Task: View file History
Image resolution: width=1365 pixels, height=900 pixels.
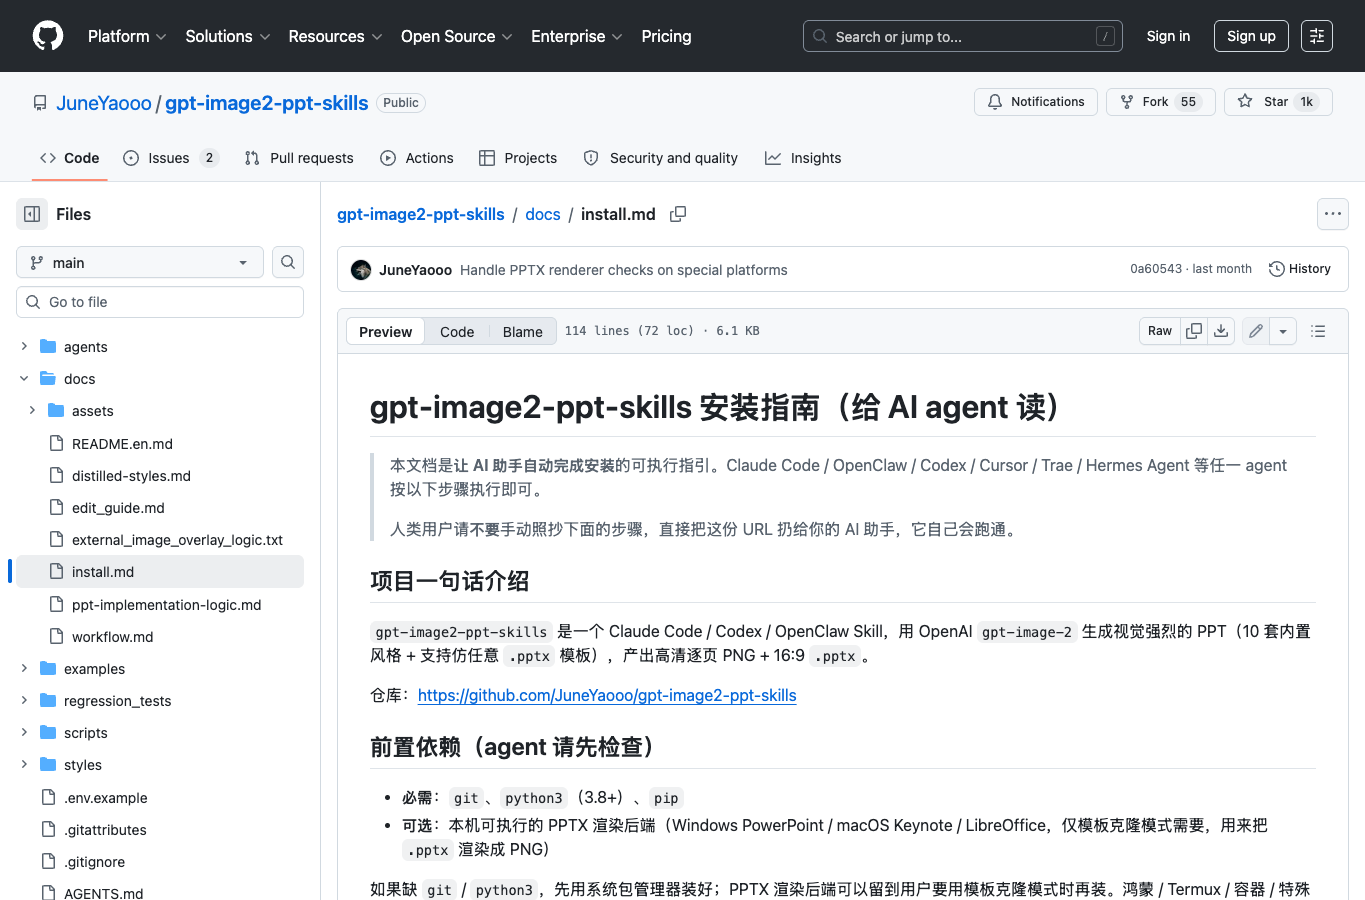Action: [x=1300, y=269]
